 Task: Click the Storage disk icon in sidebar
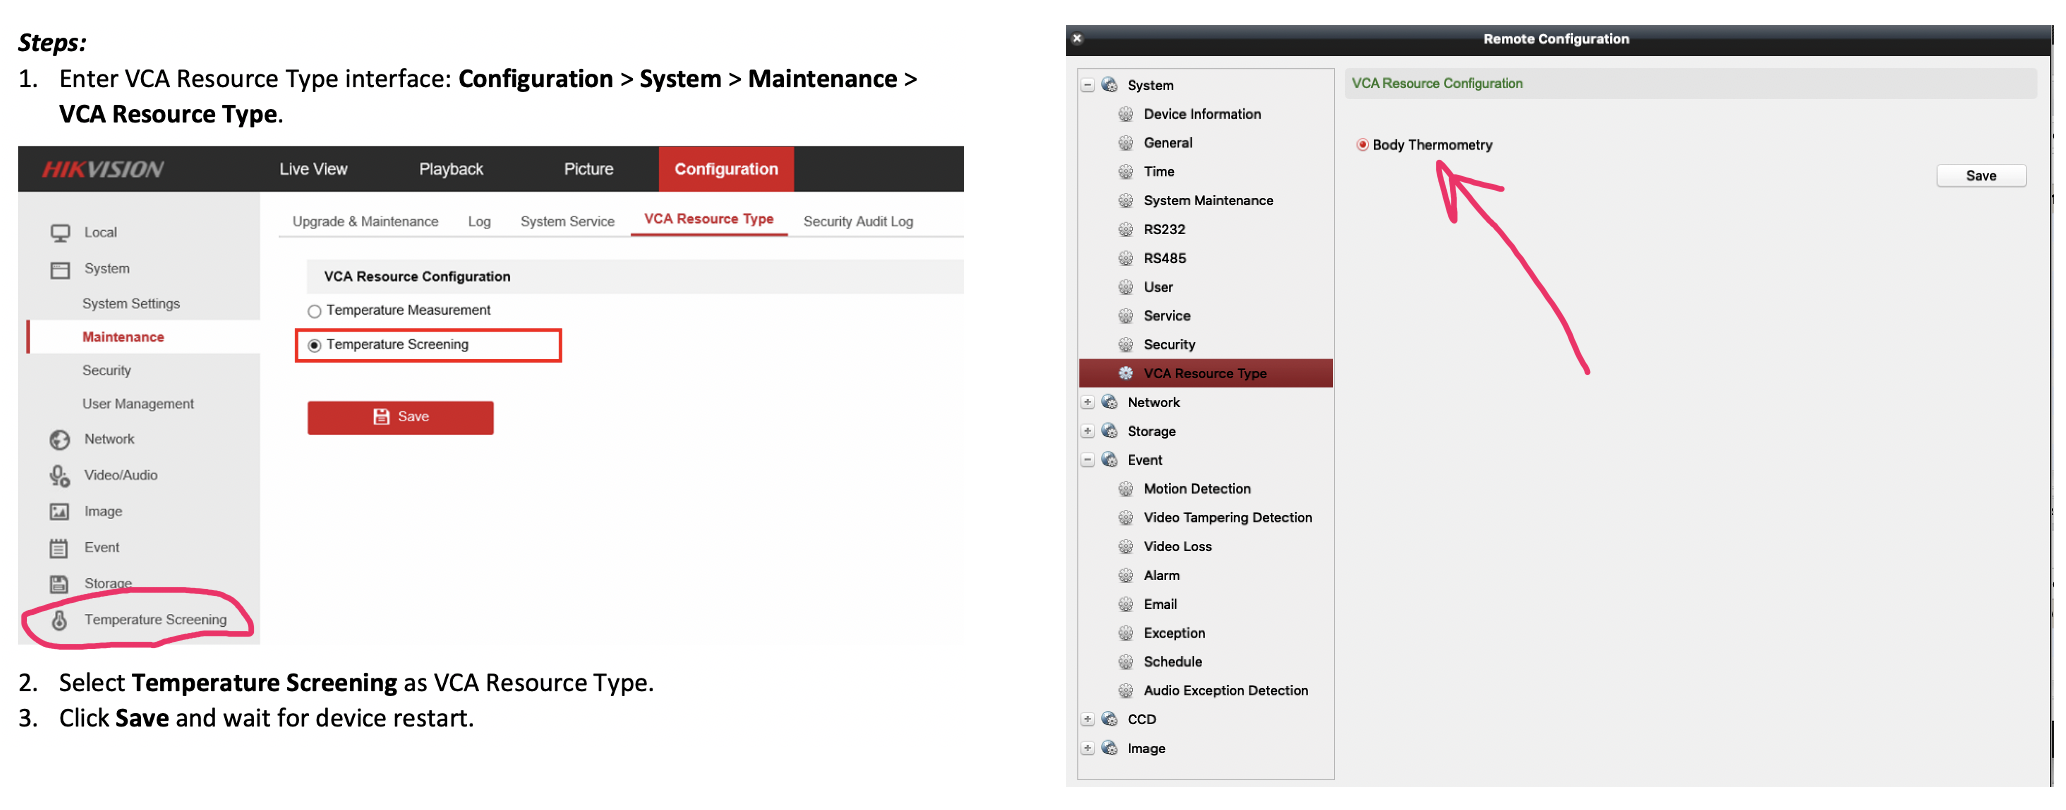click(x=60, y=584)
